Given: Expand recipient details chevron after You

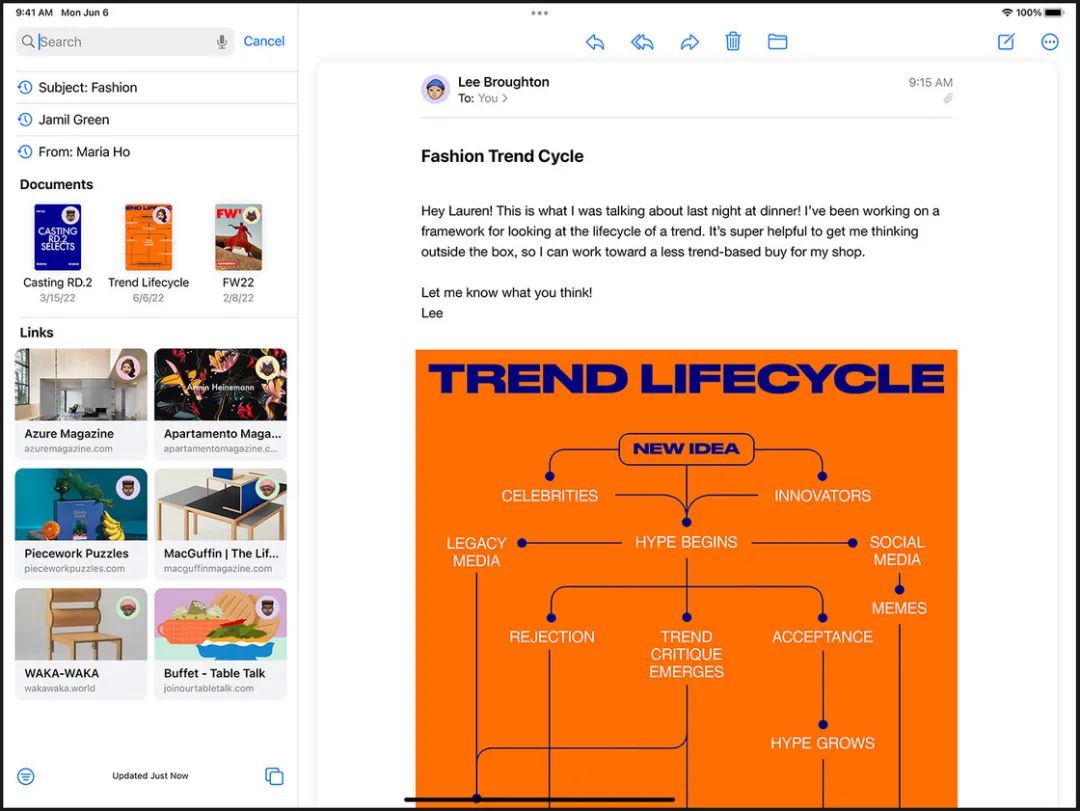Looking at the screenshot, I should click(505, 99).
